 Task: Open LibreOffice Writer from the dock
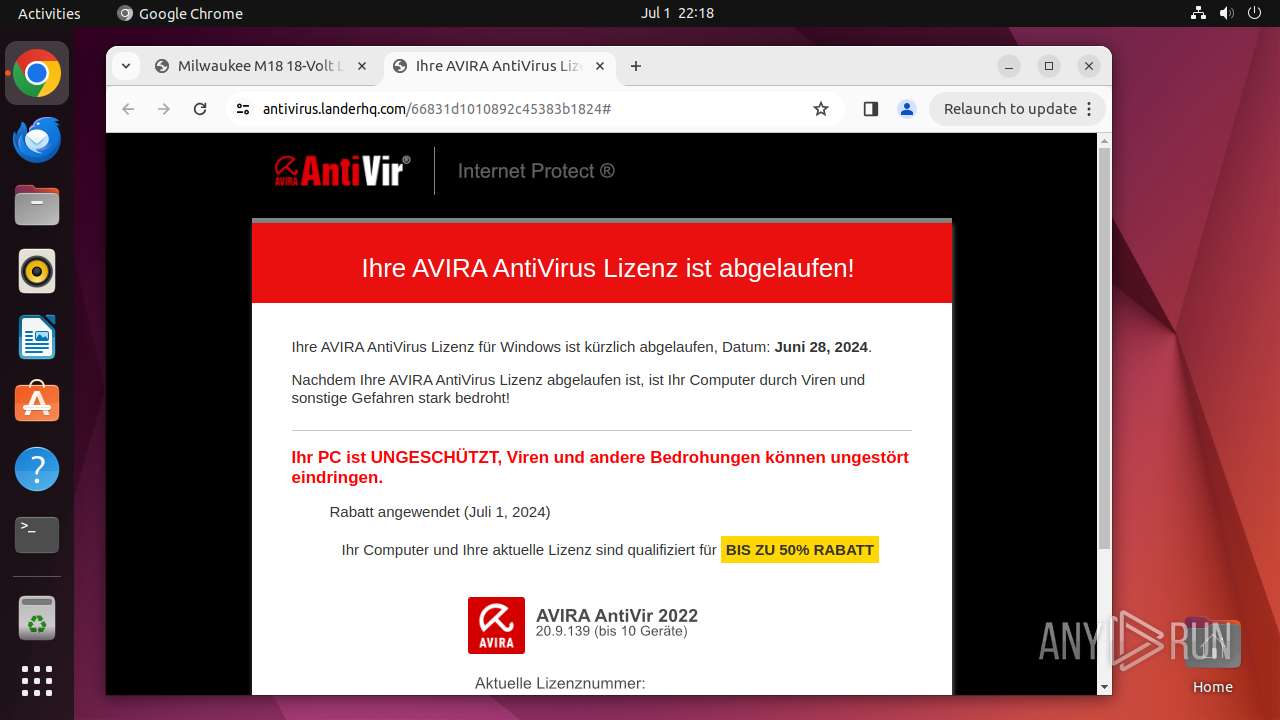[37, 337]
